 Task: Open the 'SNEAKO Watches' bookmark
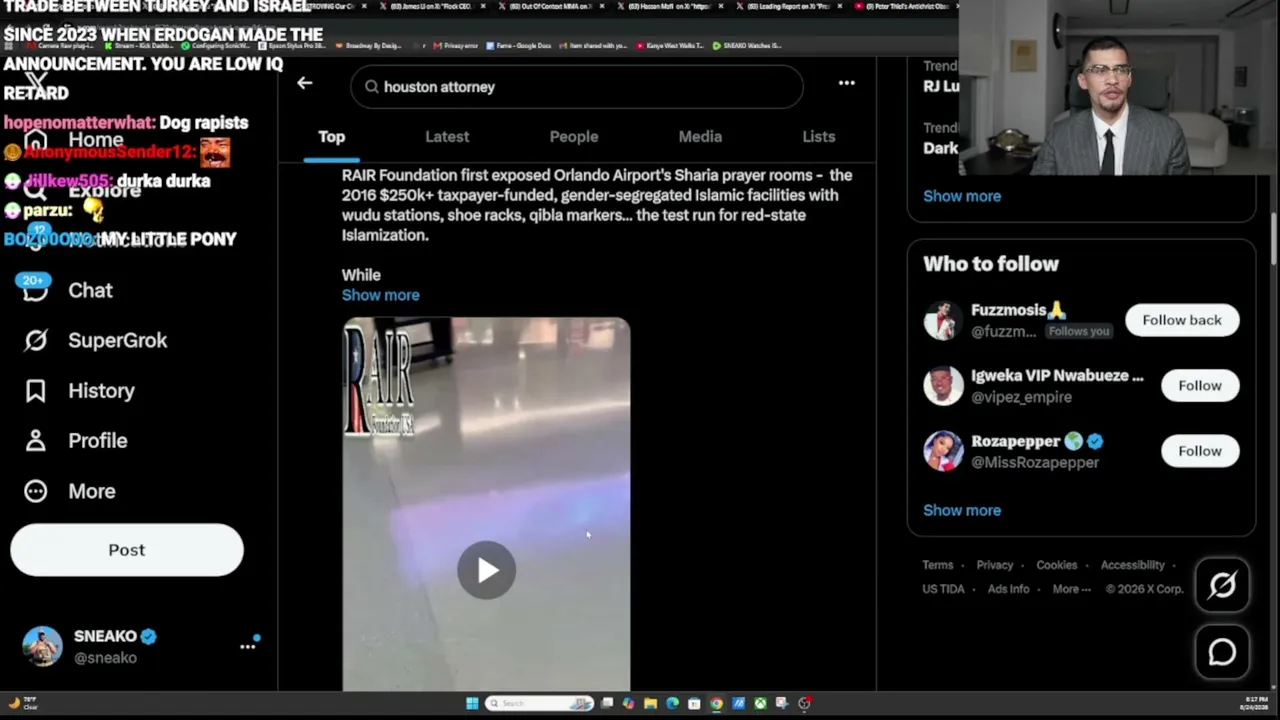pyautogui.click(x=747, y=45)
